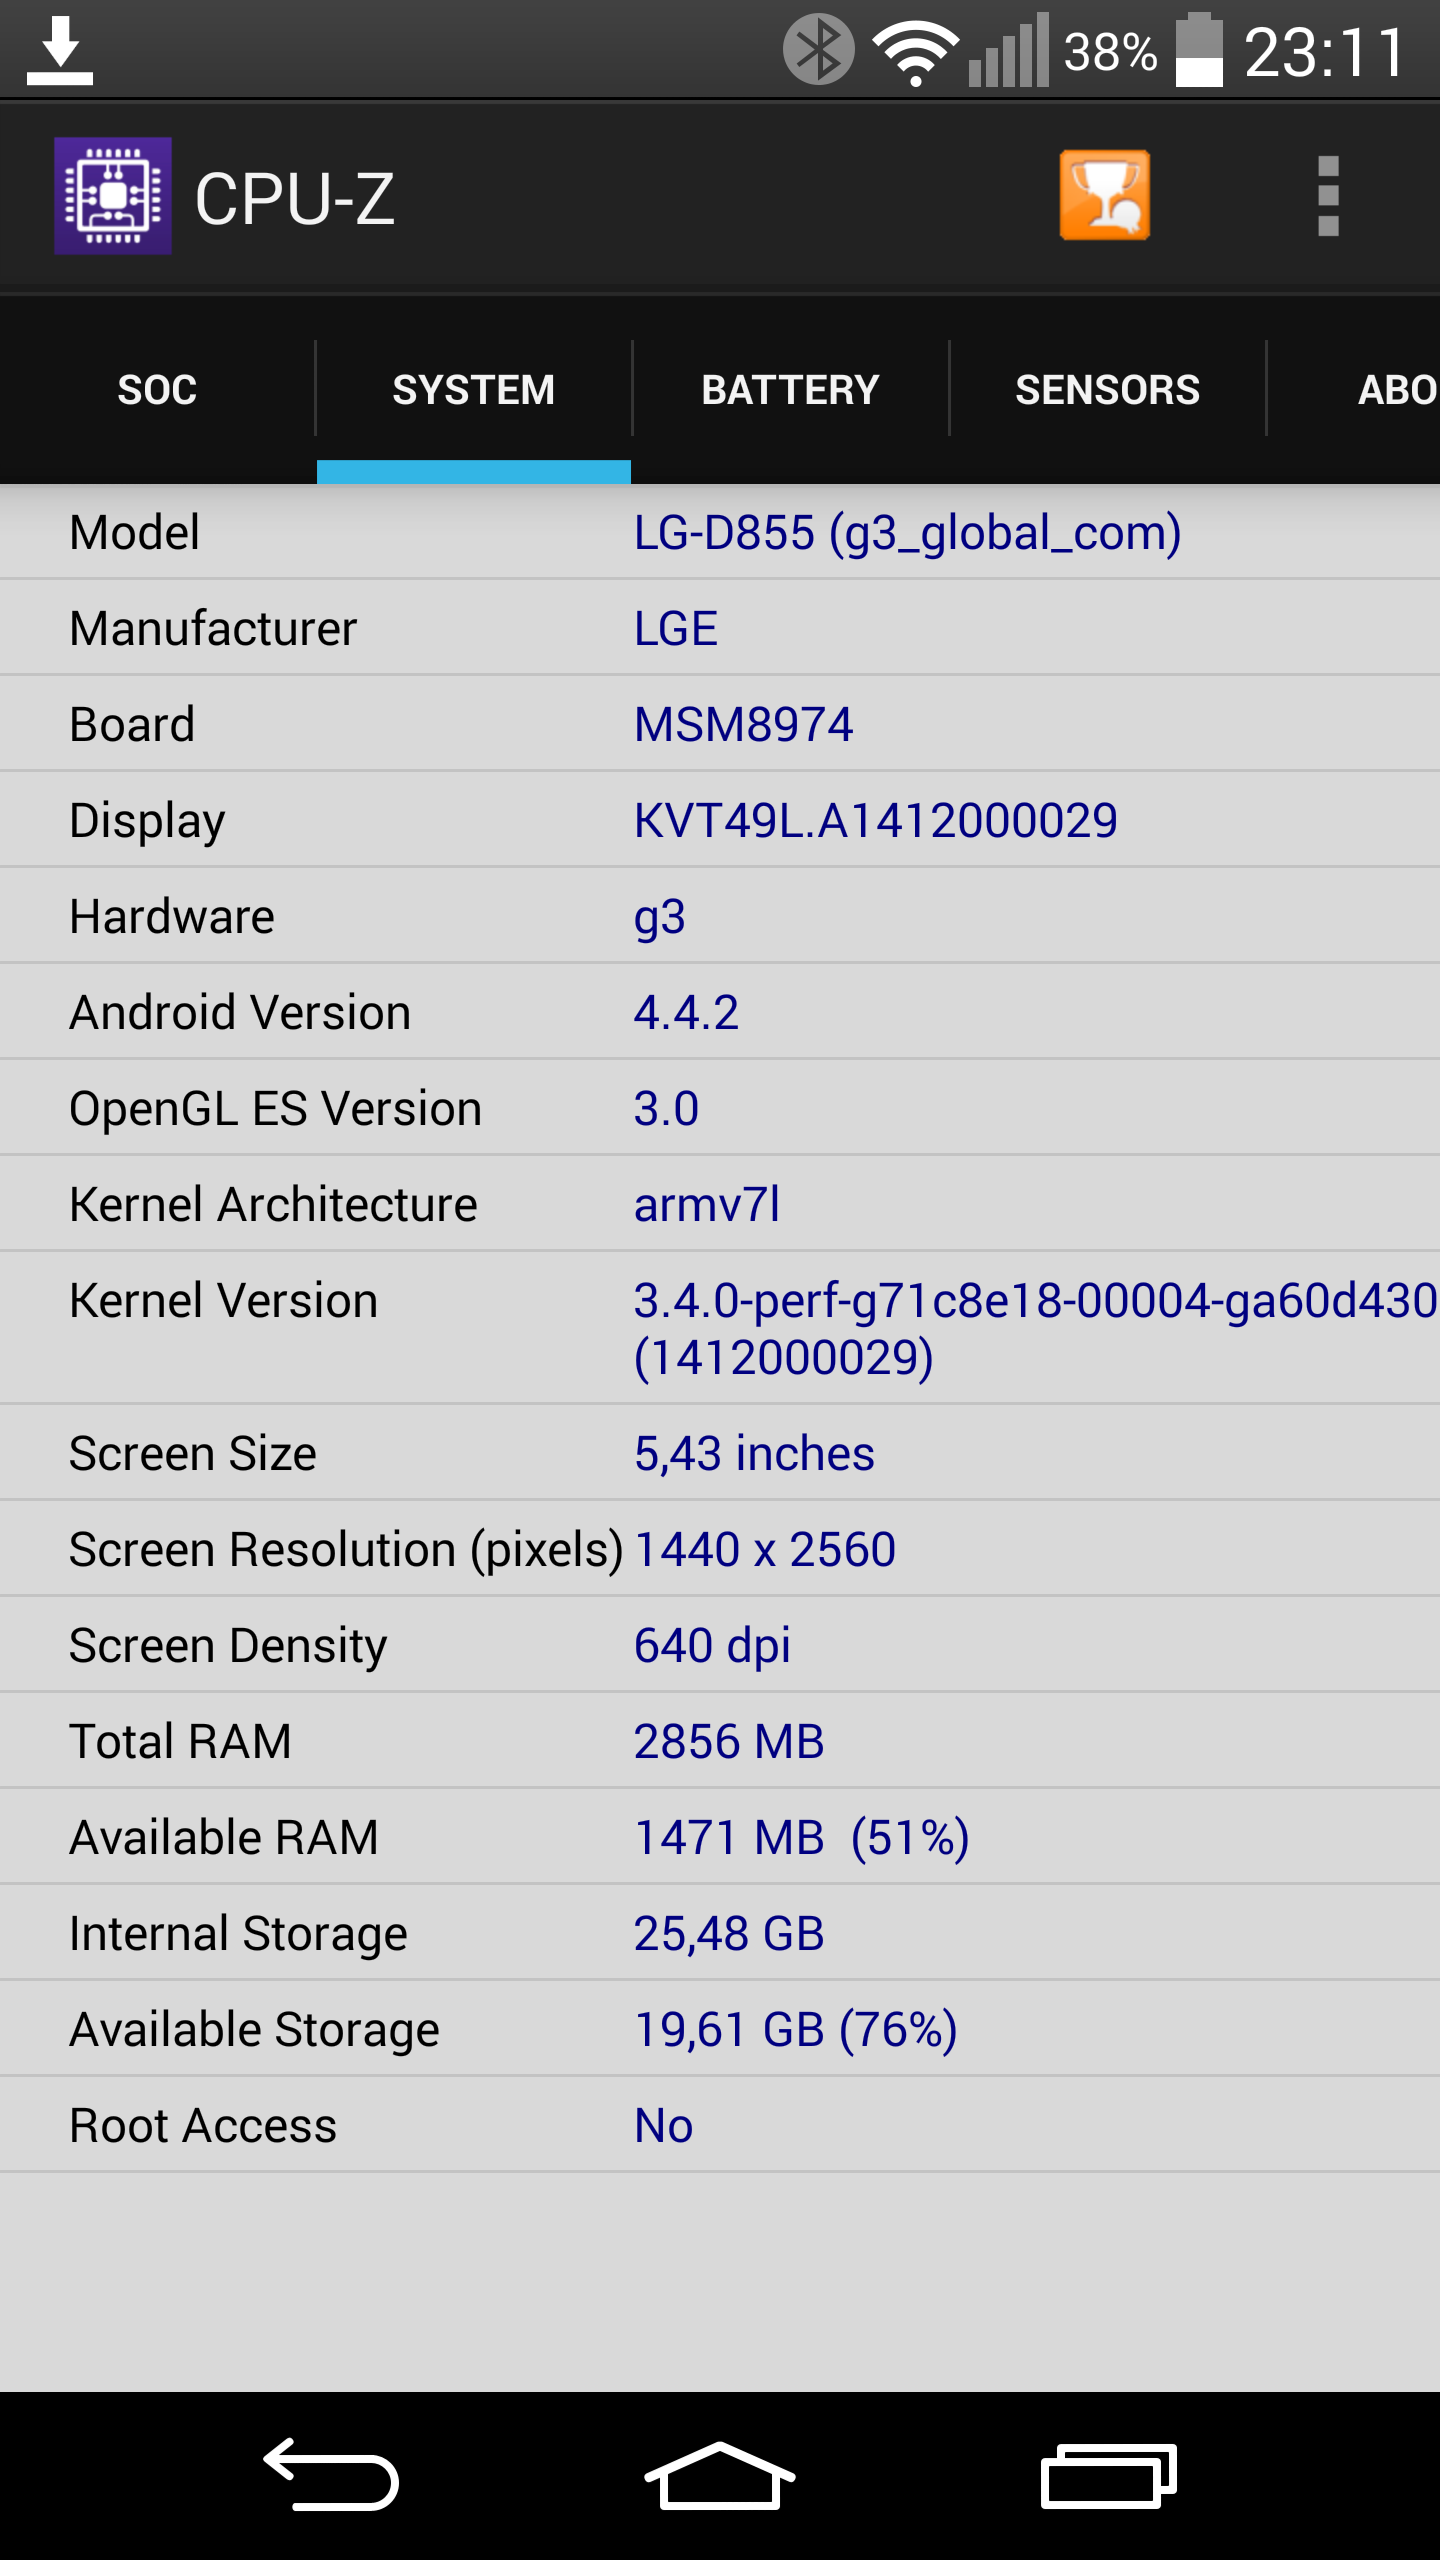The width and height of the screenshot is (1440, 2560).
Task: Tap the Total RAM row label
Action: pyautogui.click(x=180, y=1742)
